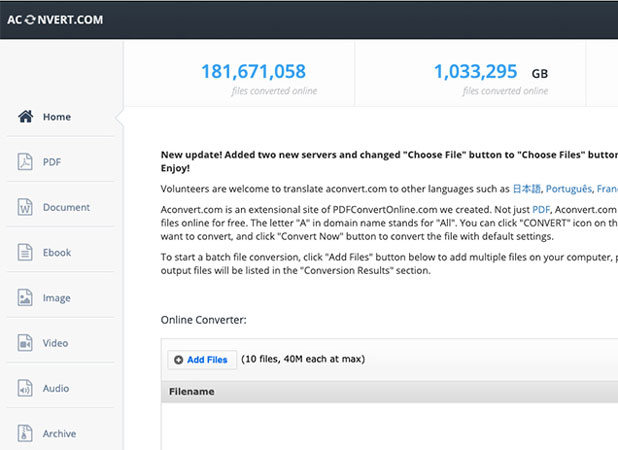Open the Audio music note icon
The image size is (618, 450).
tap(26, 388)
